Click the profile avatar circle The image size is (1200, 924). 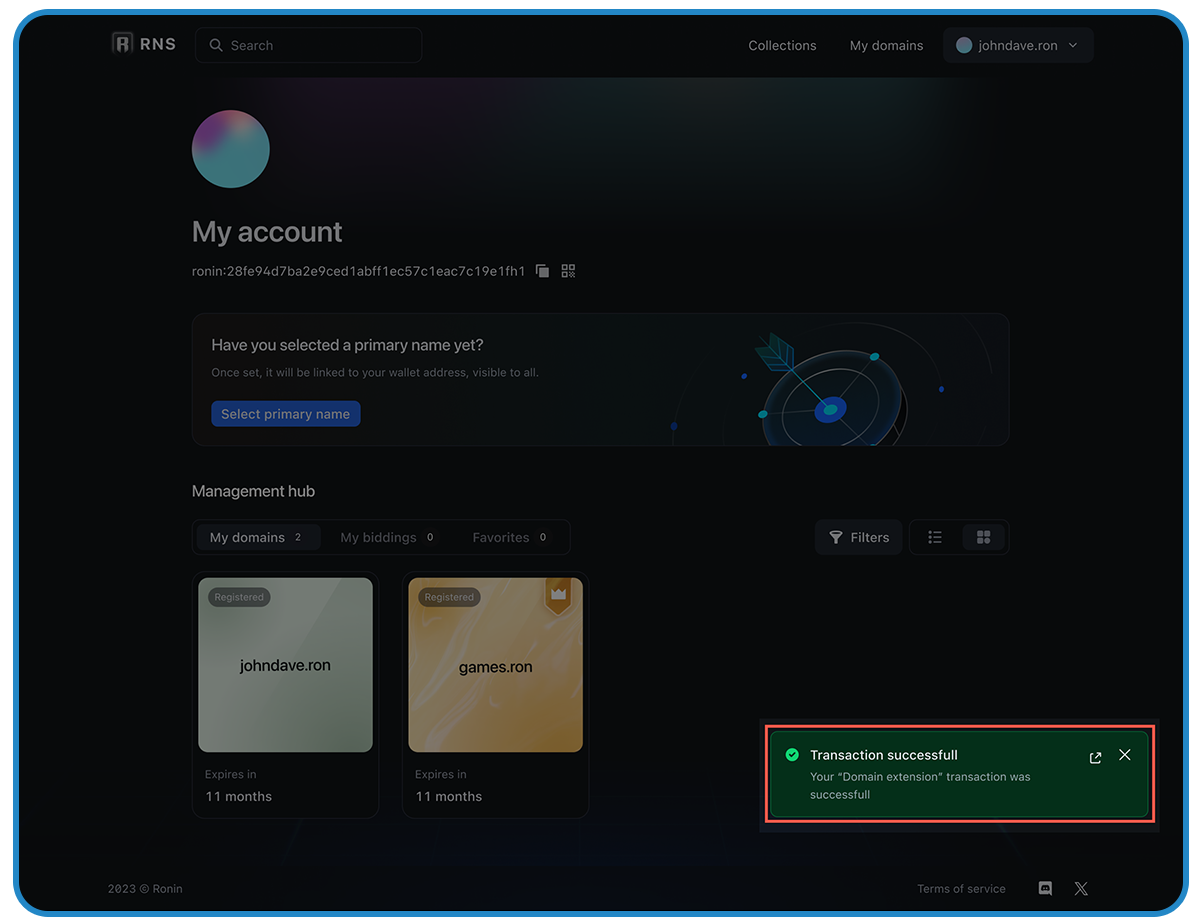pos(231,149)
